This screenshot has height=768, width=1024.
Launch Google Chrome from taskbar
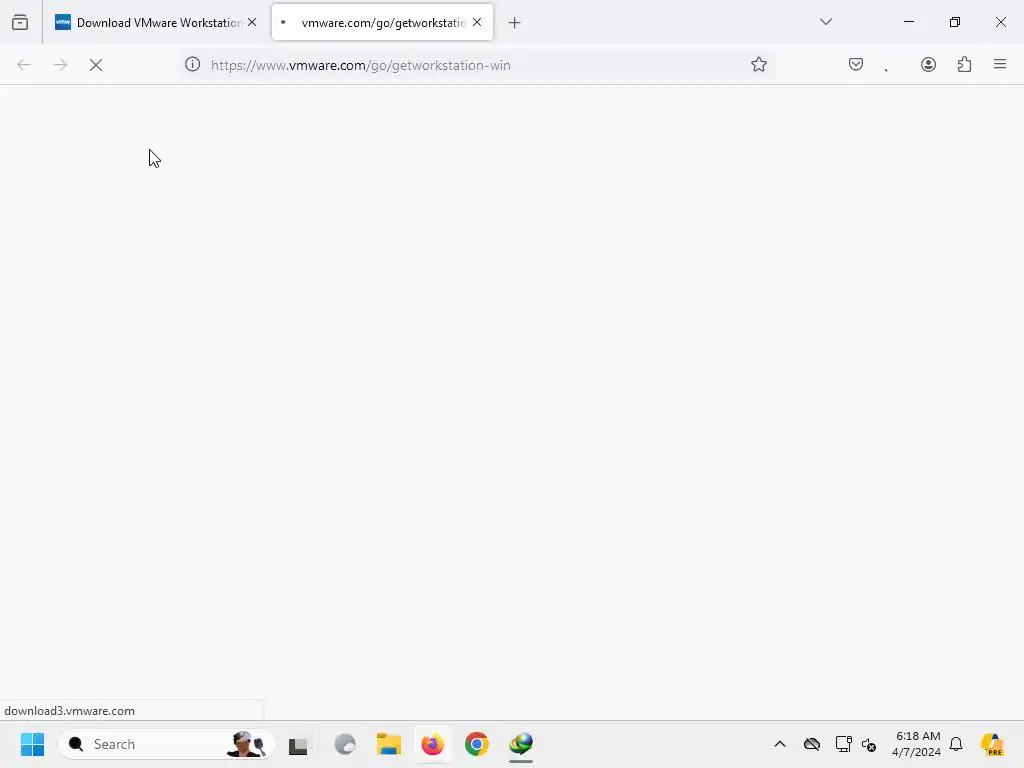[477, 744]
